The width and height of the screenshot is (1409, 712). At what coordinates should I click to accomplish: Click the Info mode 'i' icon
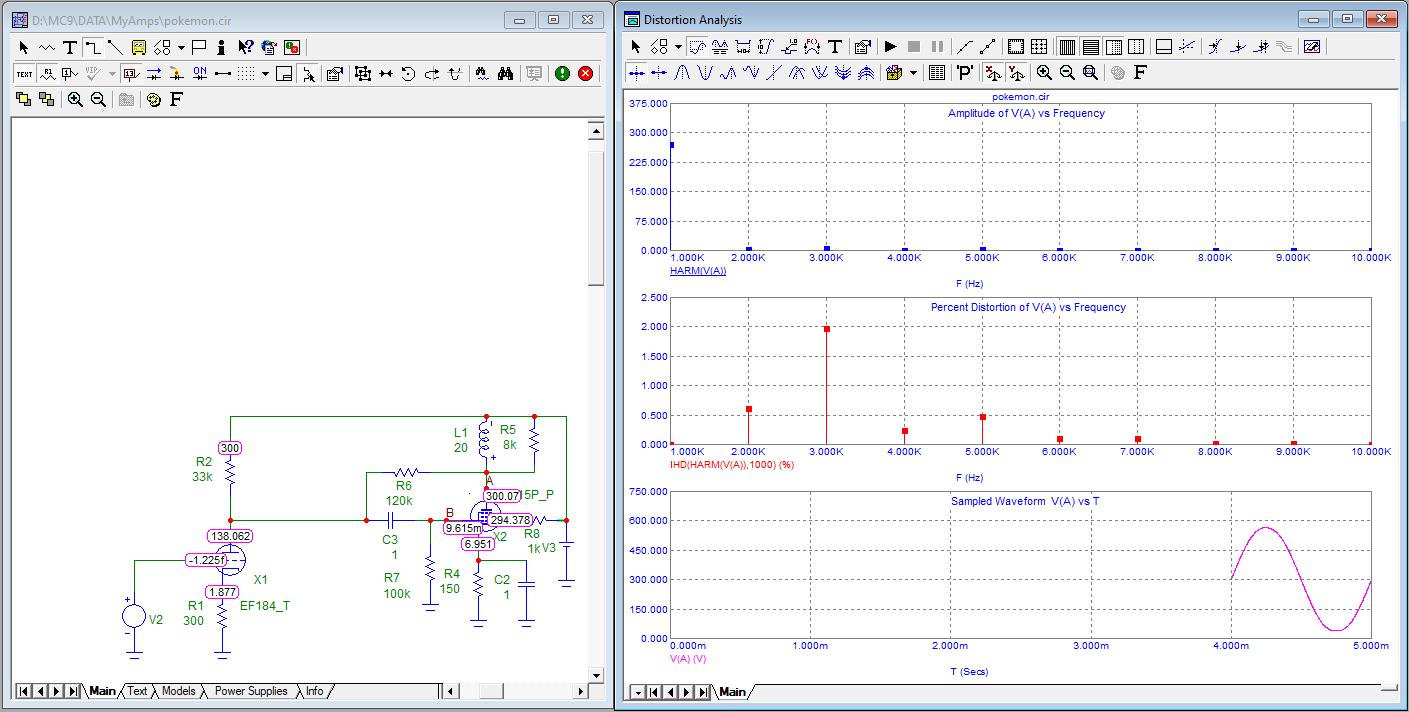(221, 47)
